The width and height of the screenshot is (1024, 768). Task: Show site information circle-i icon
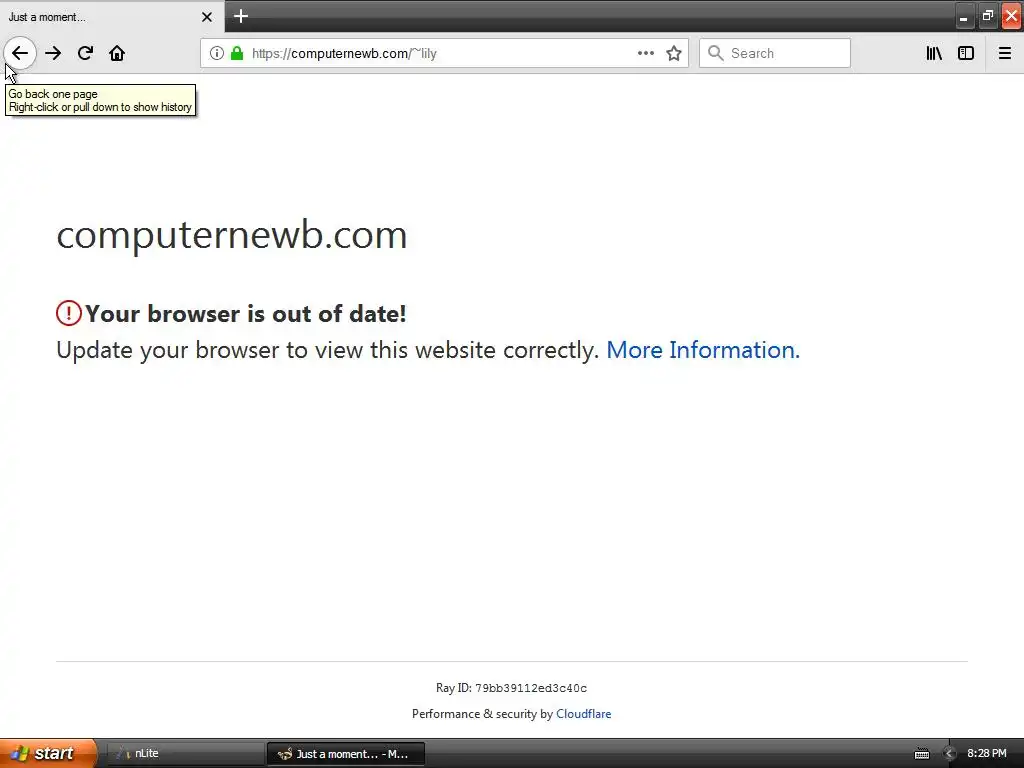tap(216, 54)
